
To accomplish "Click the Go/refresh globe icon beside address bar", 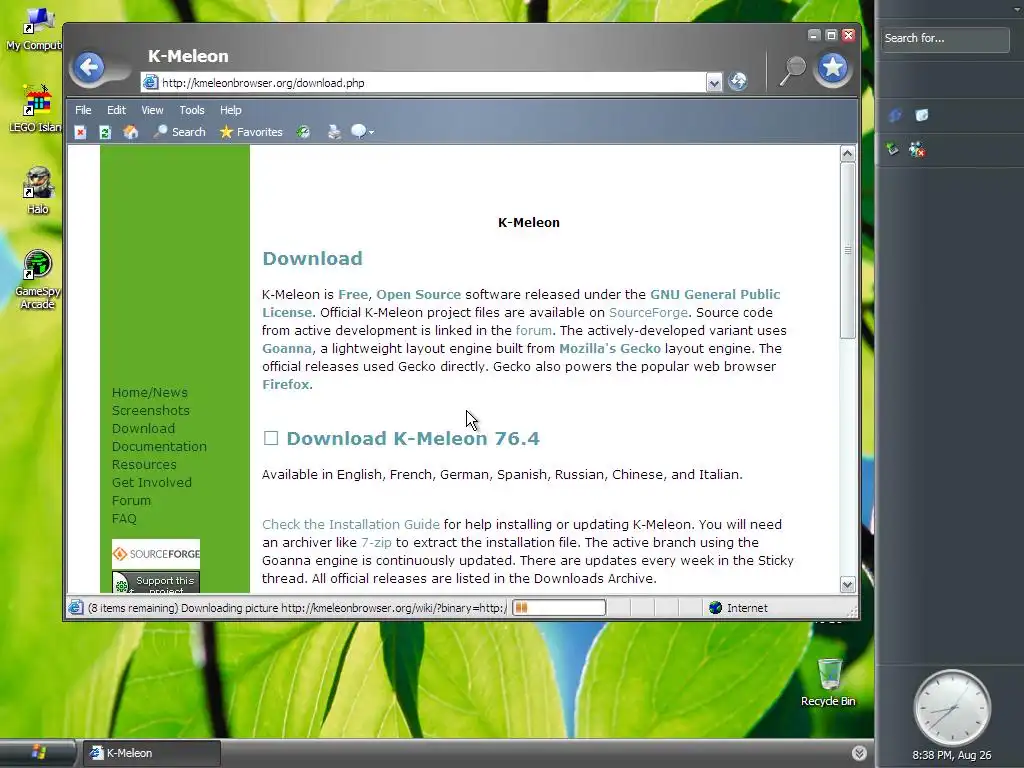I will pyautogui.click(x=738, y=81).
